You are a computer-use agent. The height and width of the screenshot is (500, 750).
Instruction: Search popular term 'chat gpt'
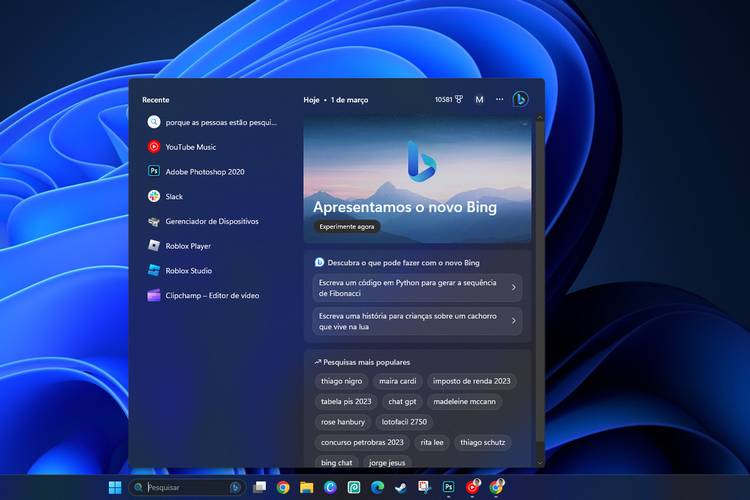click(x=402, y=401)
